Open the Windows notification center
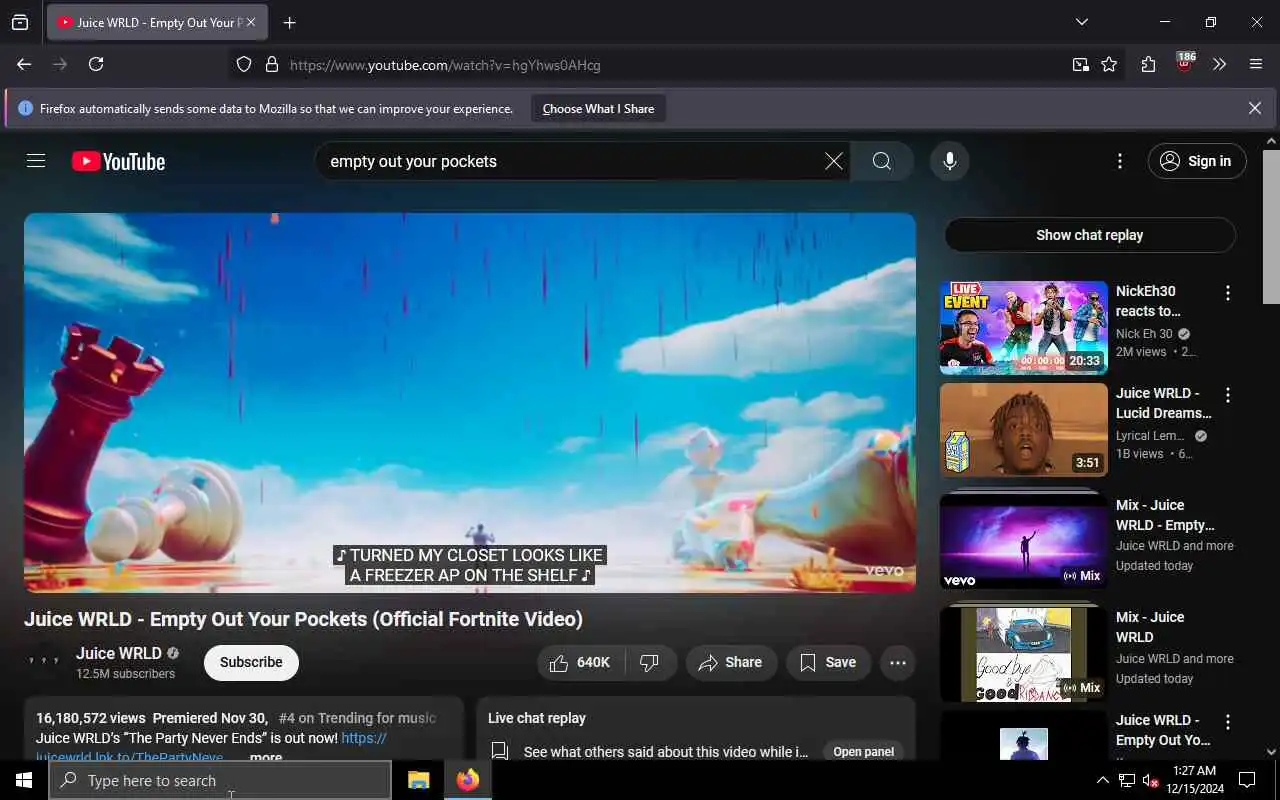1280x800 pixels. pyautogui.click(x=1247, y=780)
